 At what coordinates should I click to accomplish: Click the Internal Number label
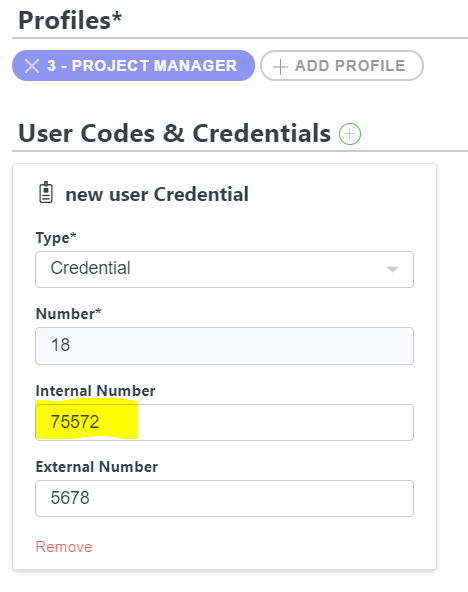pyautogui.click(x=95, y=391)
